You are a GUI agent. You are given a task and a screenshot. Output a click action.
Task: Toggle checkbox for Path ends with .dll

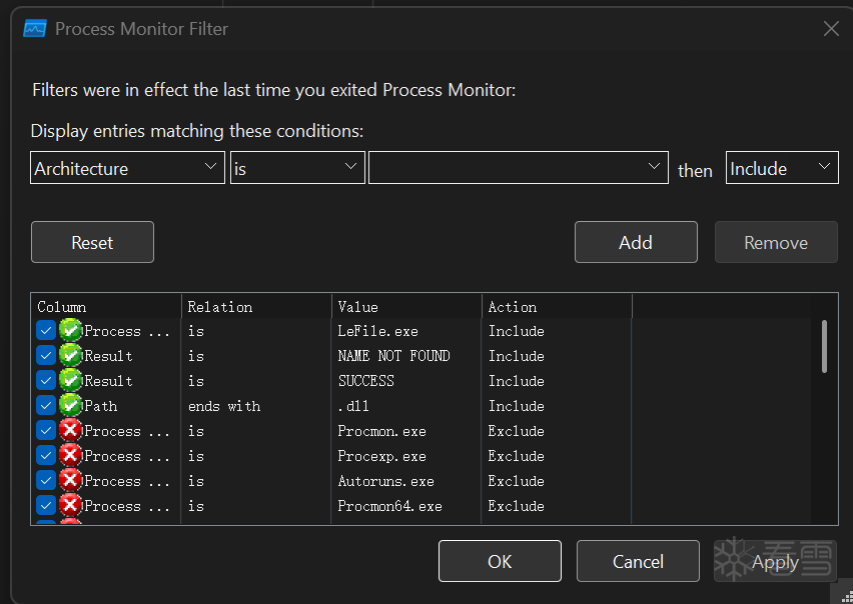pos(46,405)
